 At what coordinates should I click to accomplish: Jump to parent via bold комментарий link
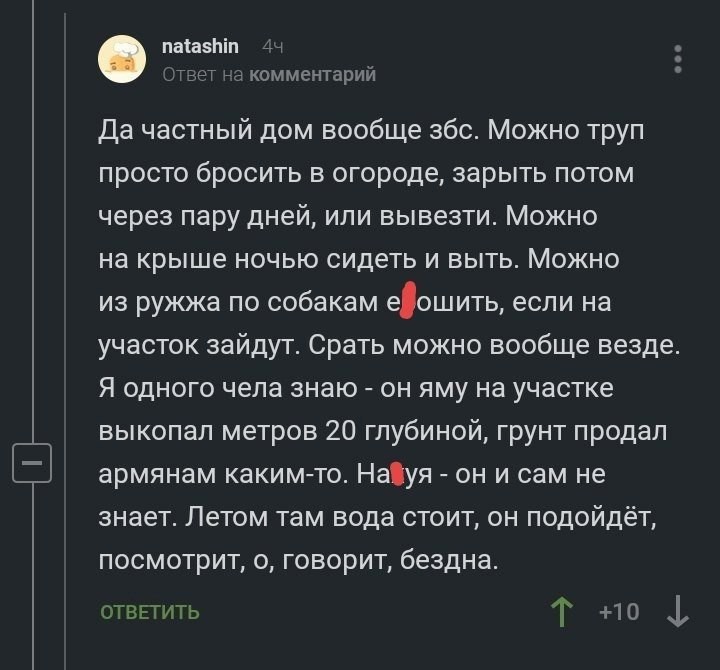(311, 74)
